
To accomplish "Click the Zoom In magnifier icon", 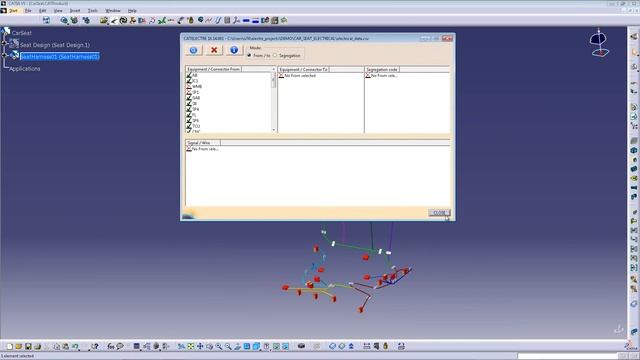I will [x=219, y=347].
